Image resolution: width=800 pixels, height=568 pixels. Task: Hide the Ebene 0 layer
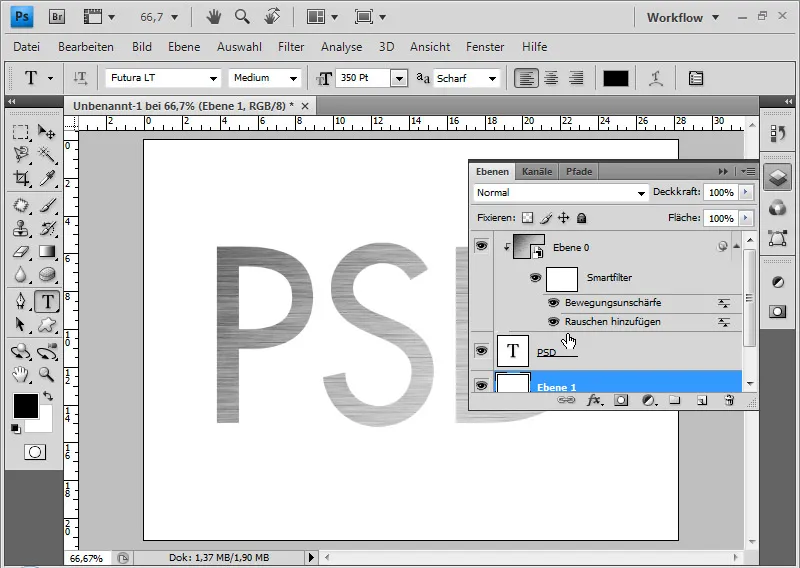pyautogui.click(x=481, y=246)
